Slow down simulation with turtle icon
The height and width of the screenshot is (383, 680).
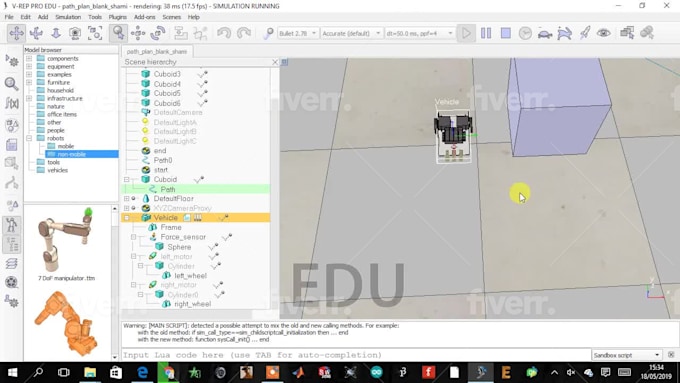coord(545,33)
